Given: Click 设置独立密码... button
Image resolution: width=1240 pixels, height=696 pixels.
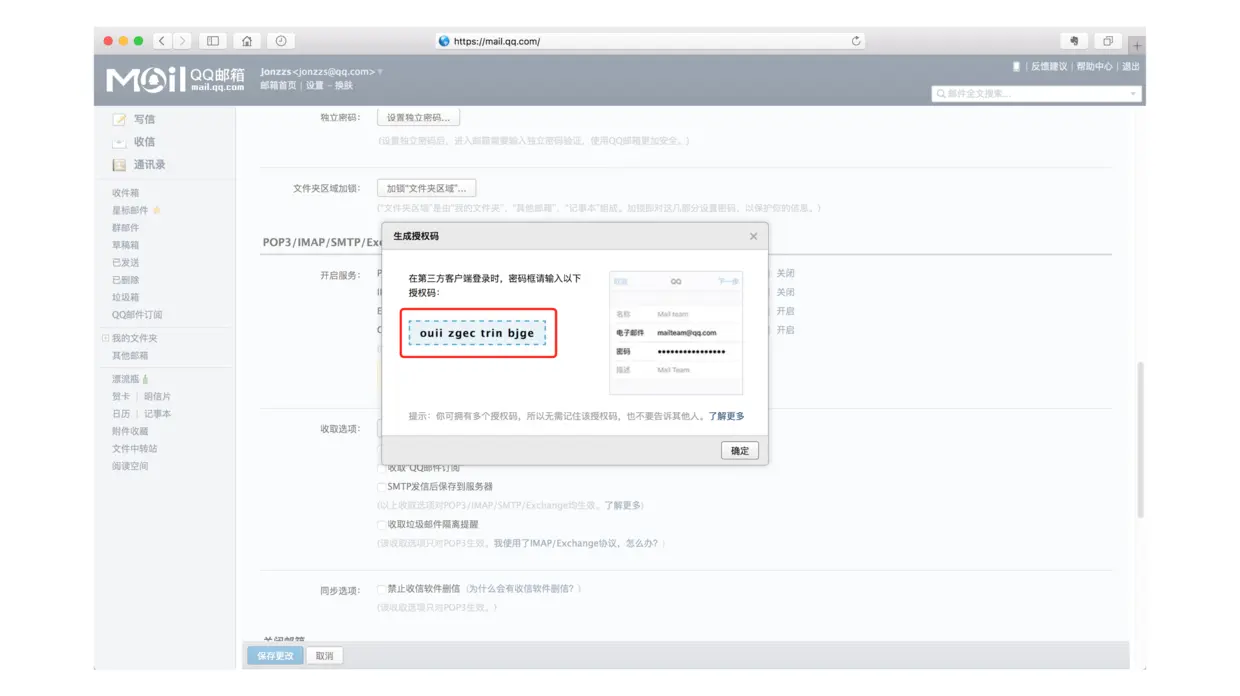Looking at the screenshot, I should (x=418, y=118).
